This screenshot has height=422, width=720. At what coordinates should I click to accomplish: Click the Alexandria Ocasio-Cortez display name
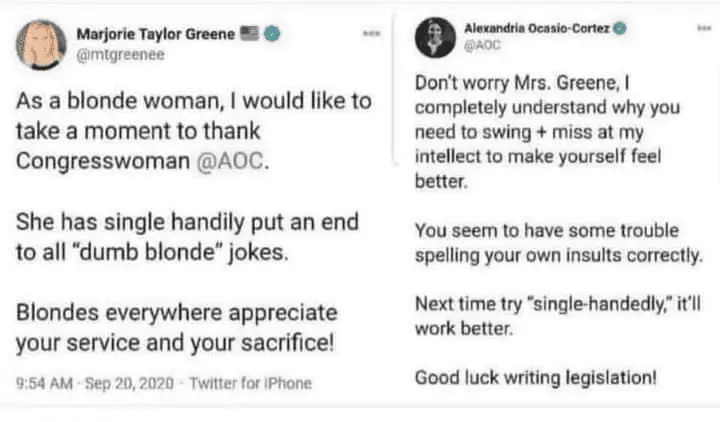tap(537, 27)
